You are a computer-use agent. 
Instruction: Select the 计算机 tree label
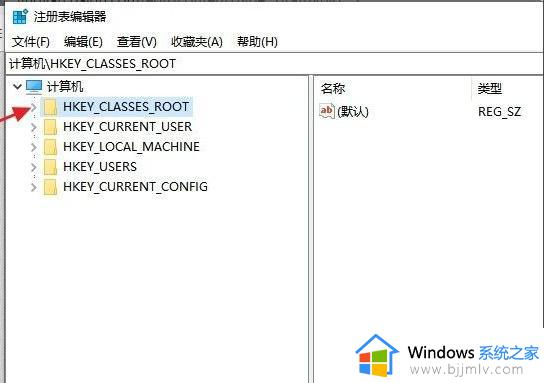65,87
